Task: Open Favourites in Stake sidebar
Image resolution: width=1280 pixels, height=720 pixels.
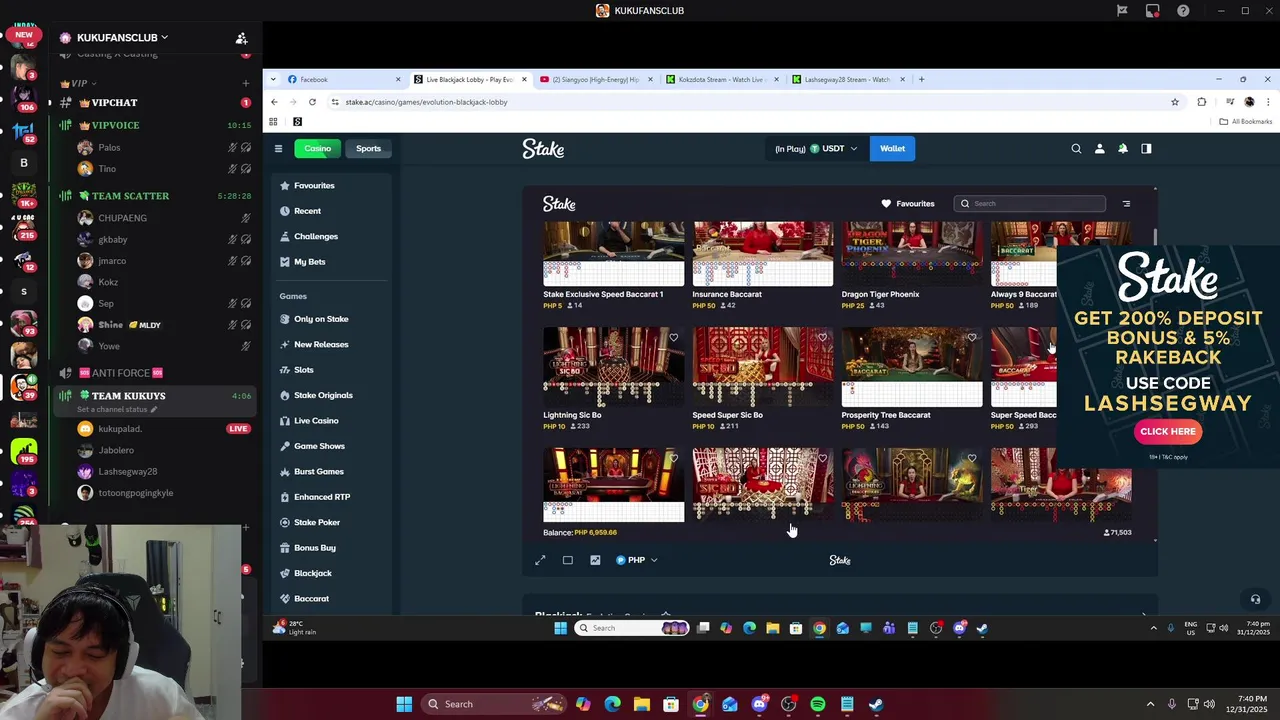Action: [x=314, y=185]
